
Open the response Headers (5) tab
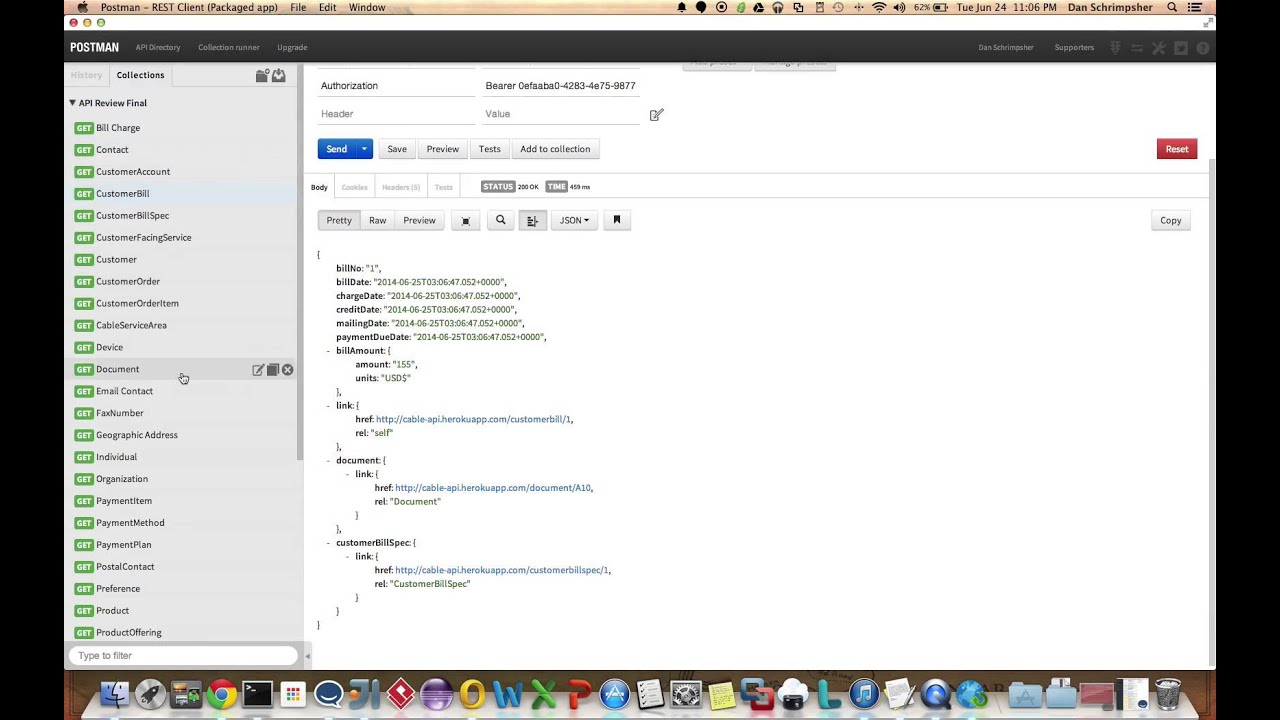click(x=401, y=187)
